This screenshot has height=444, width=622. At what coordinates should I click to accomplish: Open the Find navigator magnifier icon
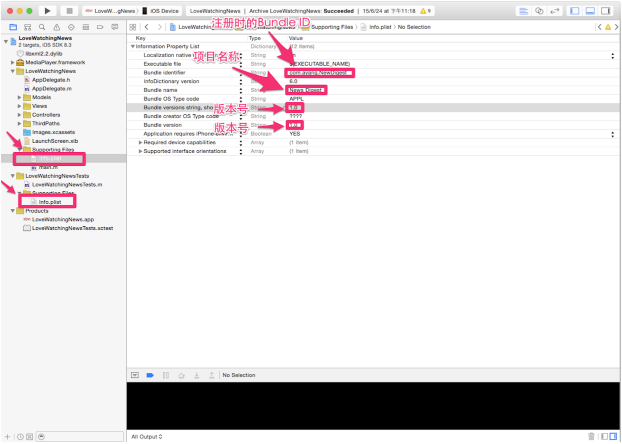pos(42,27)
